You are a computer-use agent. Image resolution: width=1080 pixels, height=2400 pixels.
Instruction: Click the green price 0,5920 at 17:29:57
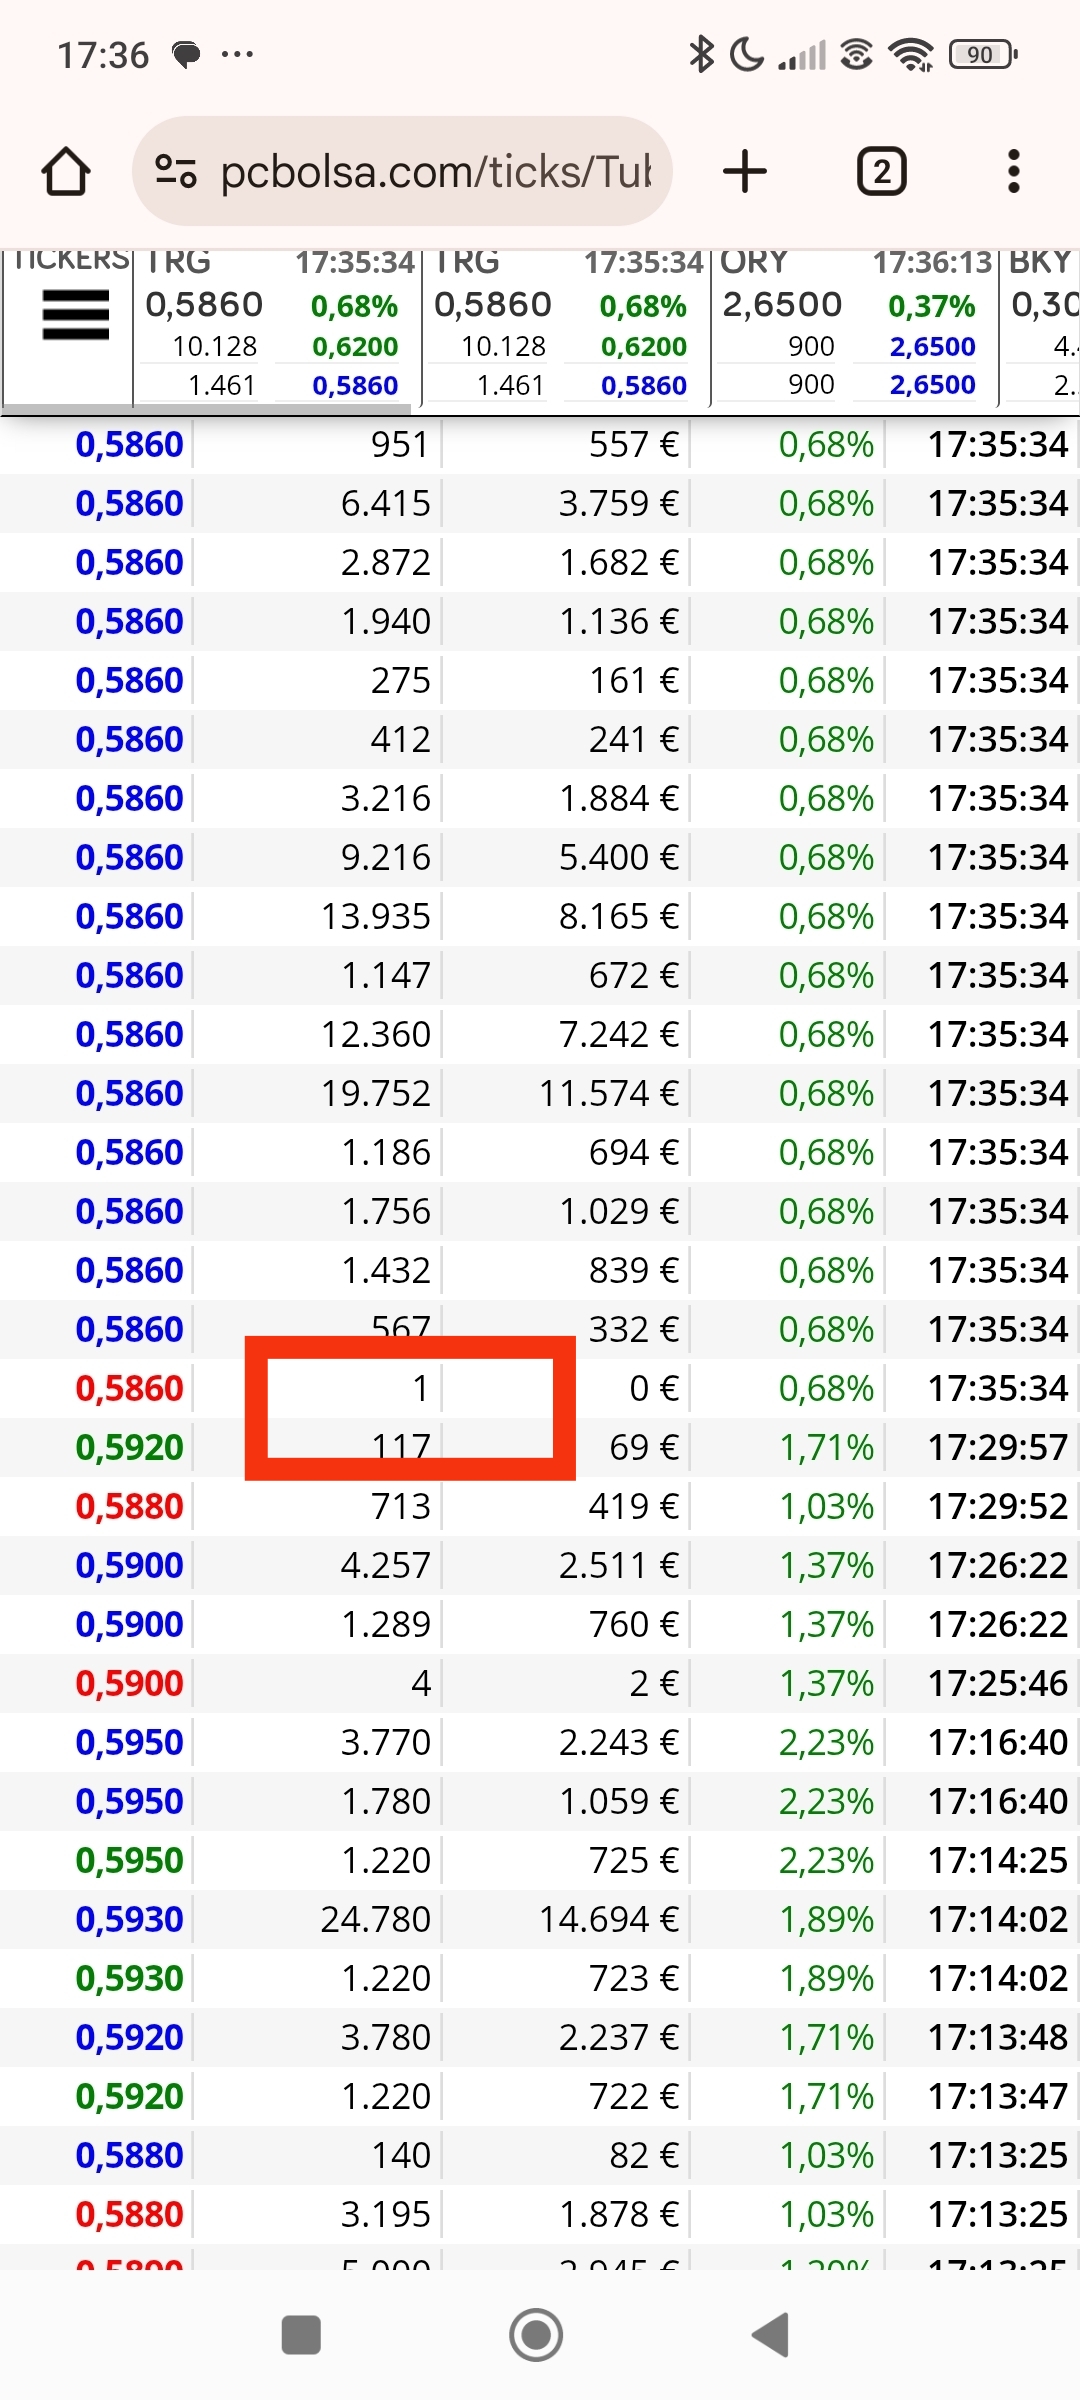[x=129, y=1447]
